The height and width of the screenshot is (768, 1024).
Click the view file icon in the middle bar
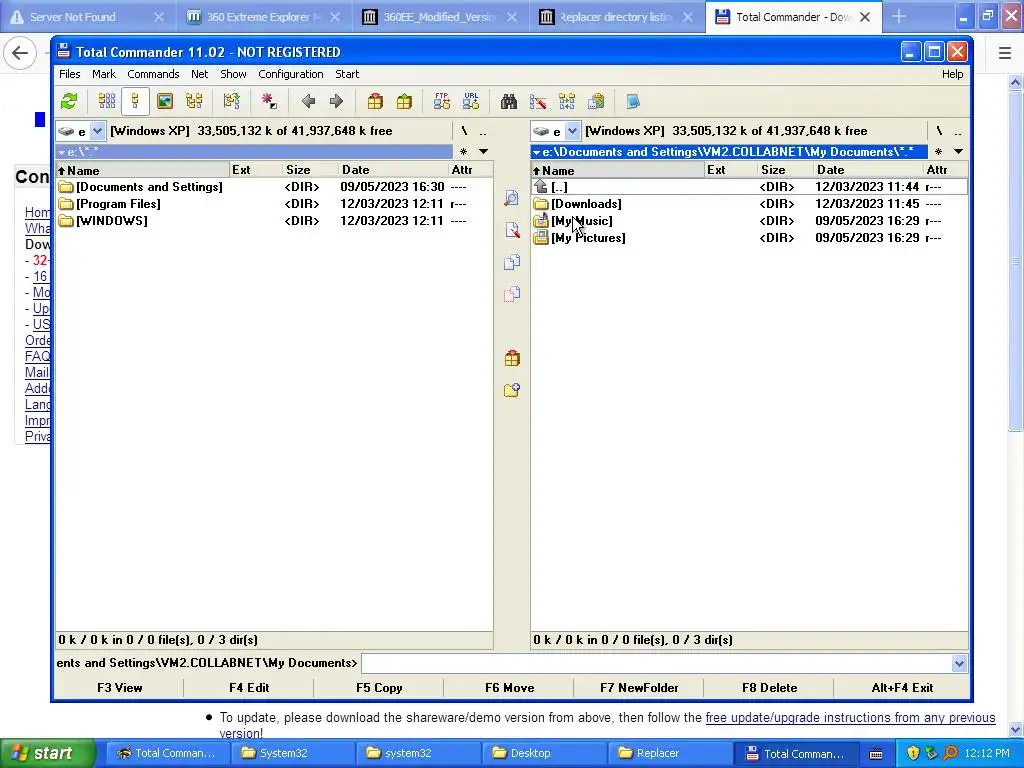pos(512,198)
